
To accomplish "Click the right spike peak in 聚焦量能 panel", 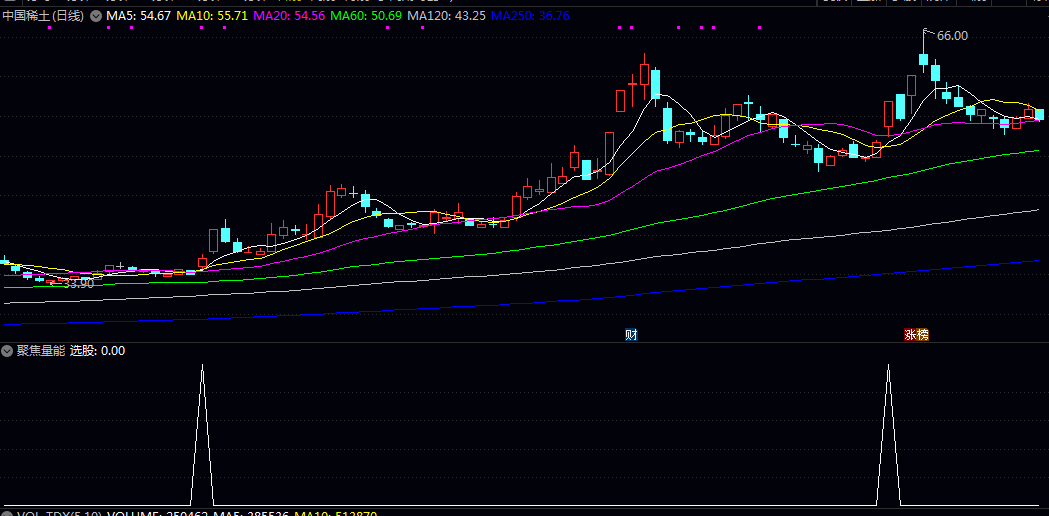I will click(x=888, y=367).
